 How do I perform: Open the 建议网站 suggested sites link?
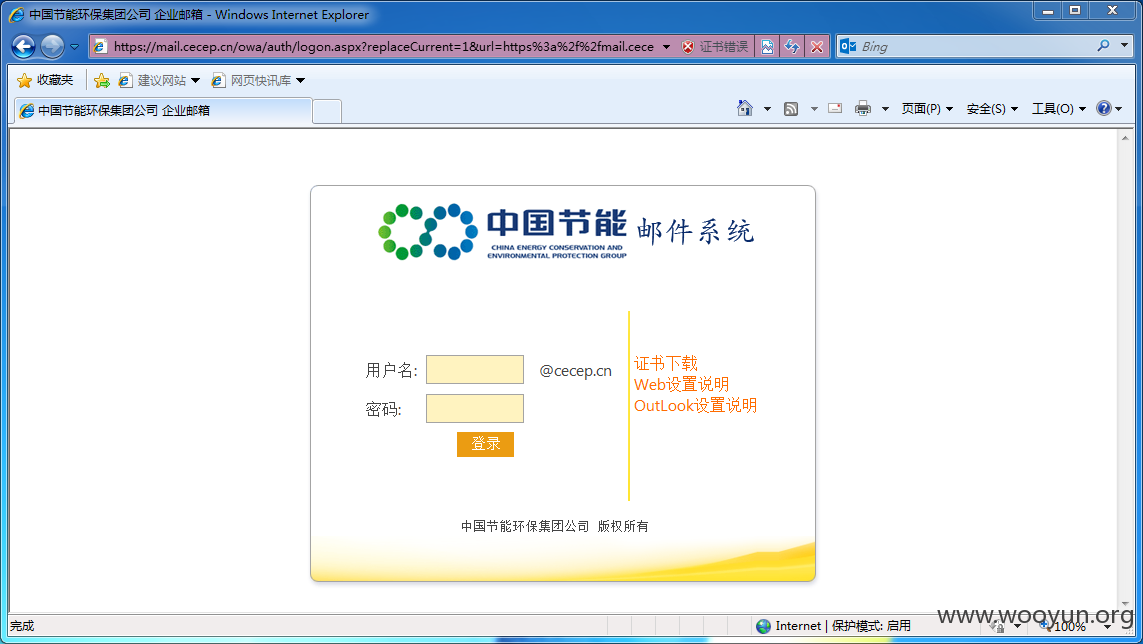(x=159, y=80)
